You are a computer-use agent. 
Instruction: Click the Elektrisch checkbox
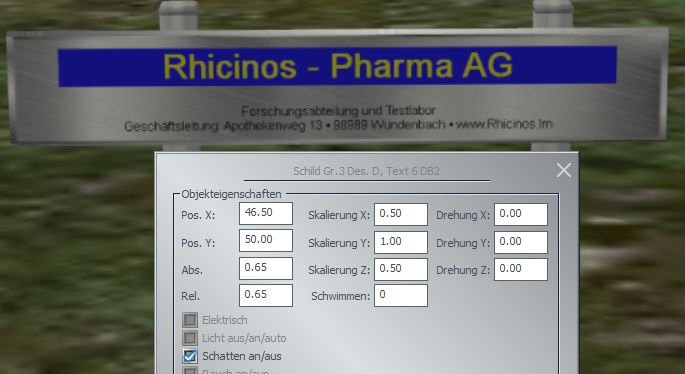point(190,320)
